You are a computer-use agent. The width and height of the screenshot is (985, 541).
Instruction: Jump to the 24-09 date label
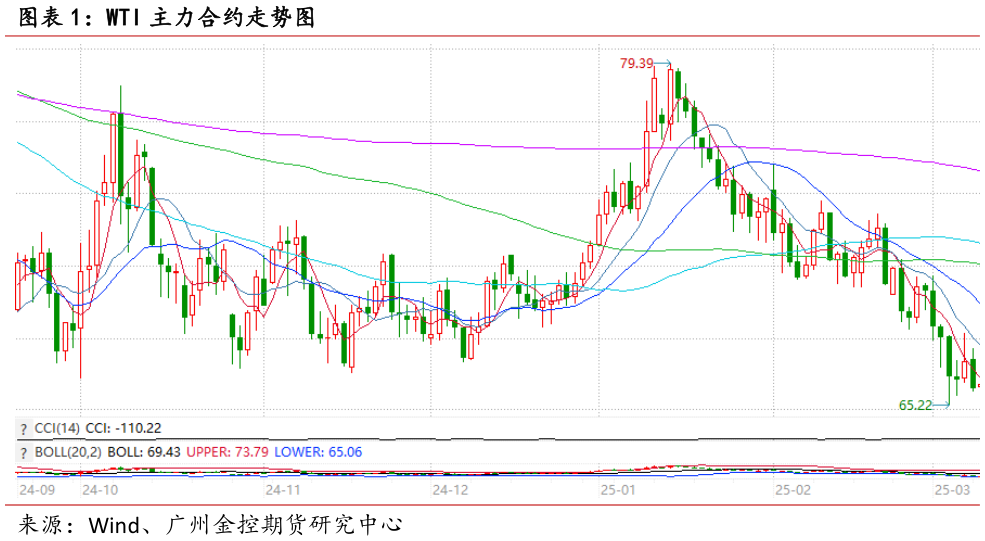[x=36, y=490]
